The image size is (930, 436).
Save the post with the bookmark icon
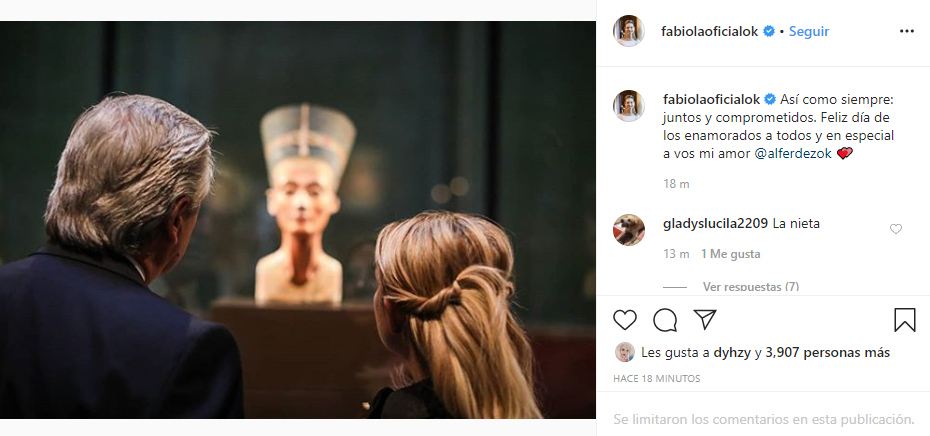(x=904, y=320)
